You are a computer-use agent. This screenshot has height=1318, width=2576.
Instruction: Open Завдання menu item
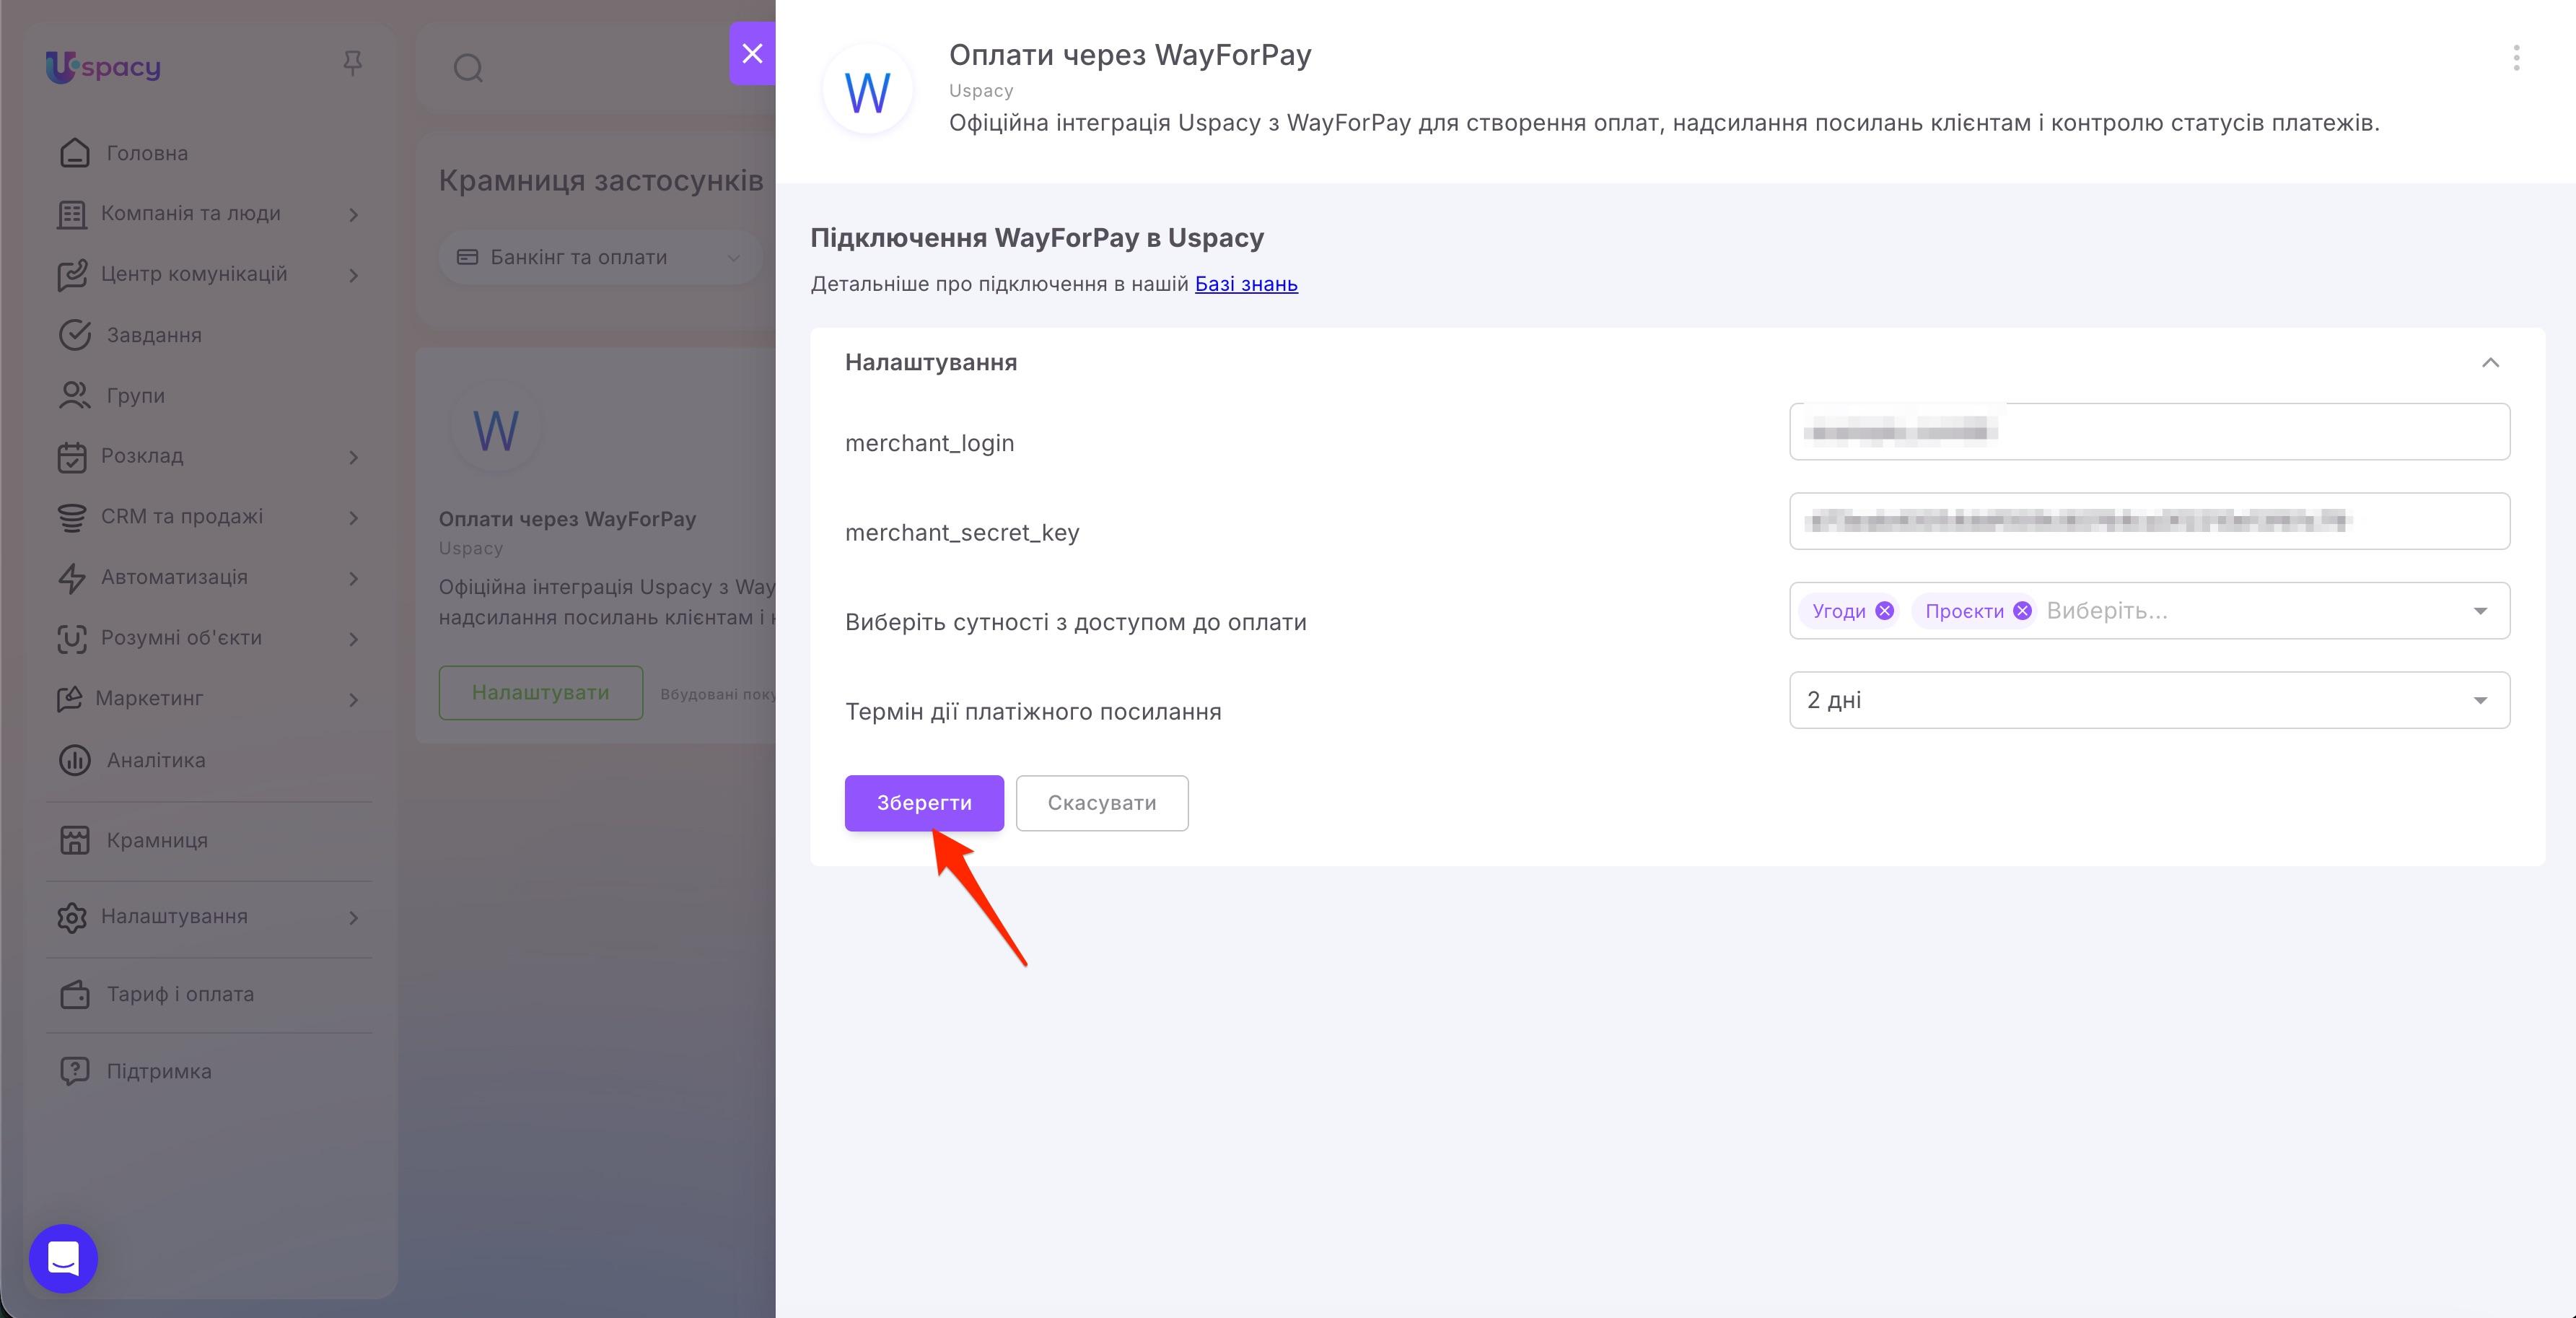click(x=154, y=335)
